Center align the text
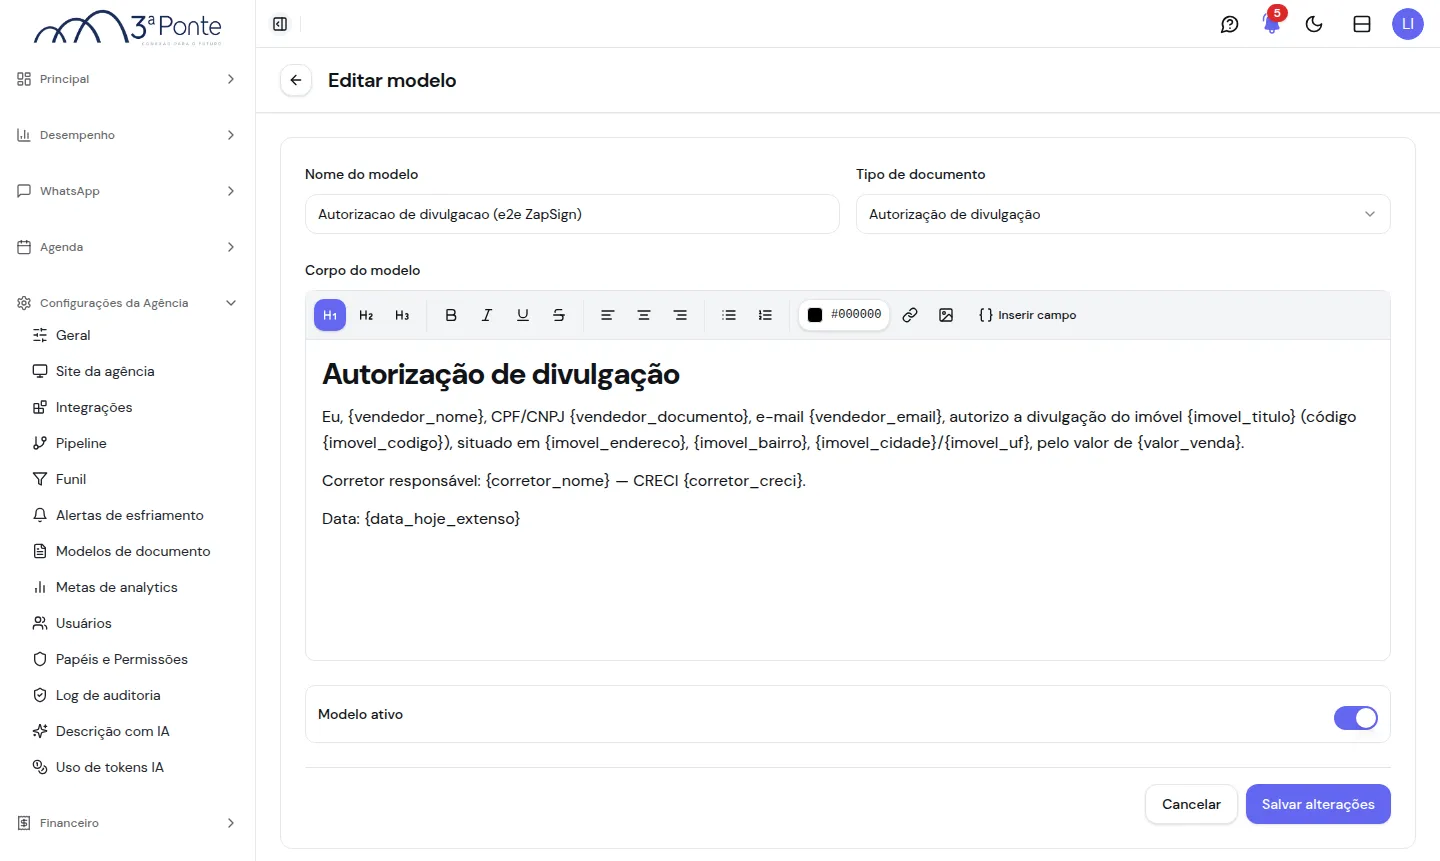 point(644,315)
